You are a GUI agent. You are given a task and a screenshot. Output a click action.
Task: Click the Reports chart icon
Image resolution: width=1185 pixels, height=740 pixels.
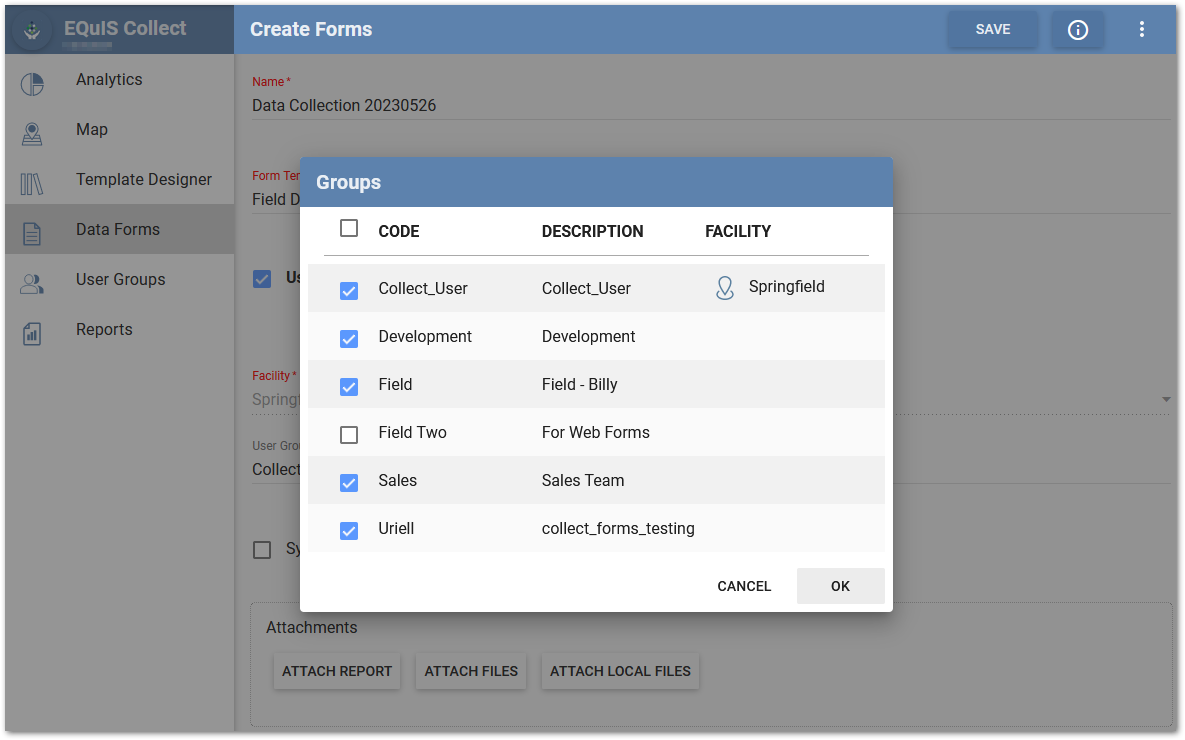(32, 333)
